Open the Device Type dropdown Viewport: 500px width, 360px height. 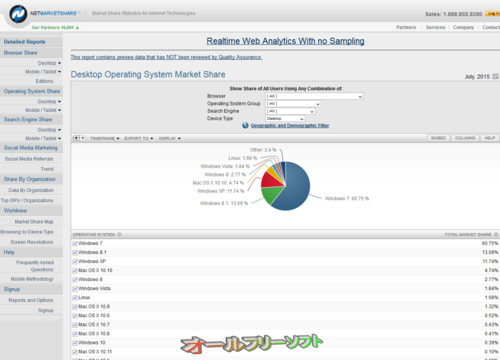pos(285,119)
